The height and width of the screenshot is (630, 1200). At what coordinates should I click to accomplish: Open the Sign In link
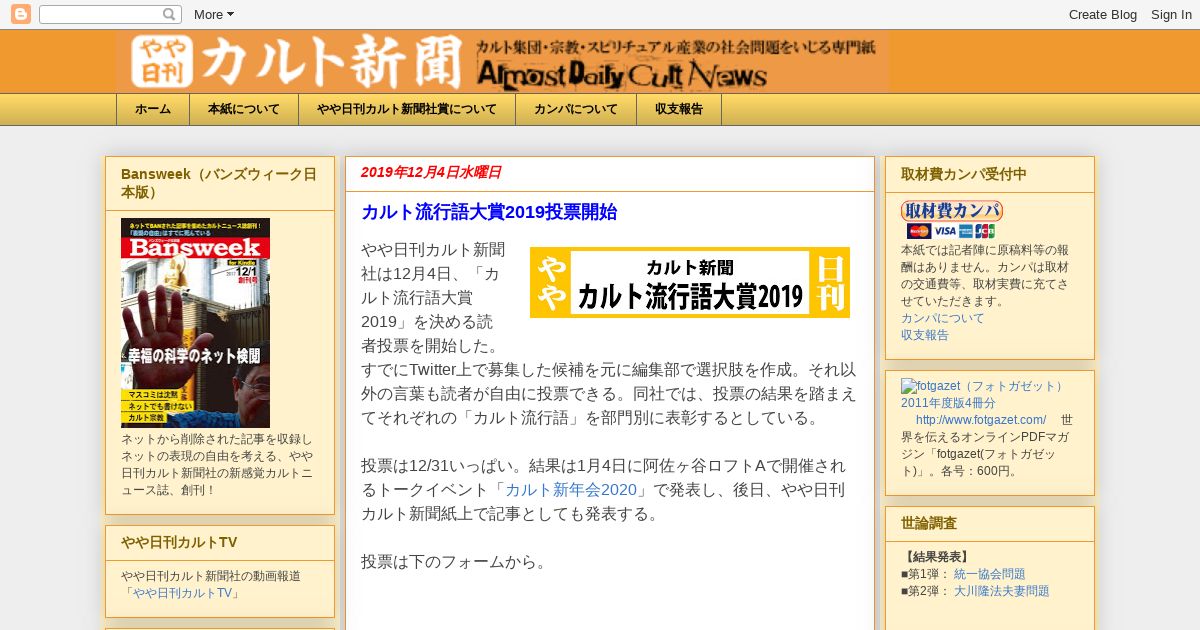[x=1171, y=14]
